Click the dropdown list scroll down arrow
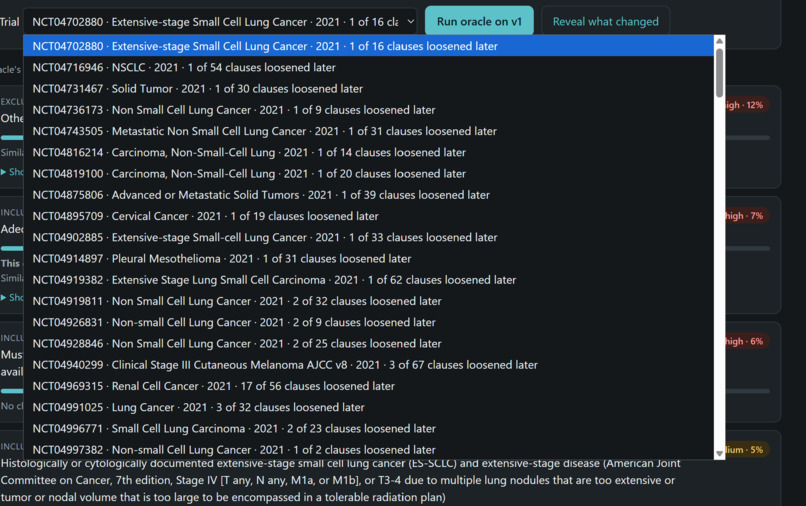 coord(720,454)
